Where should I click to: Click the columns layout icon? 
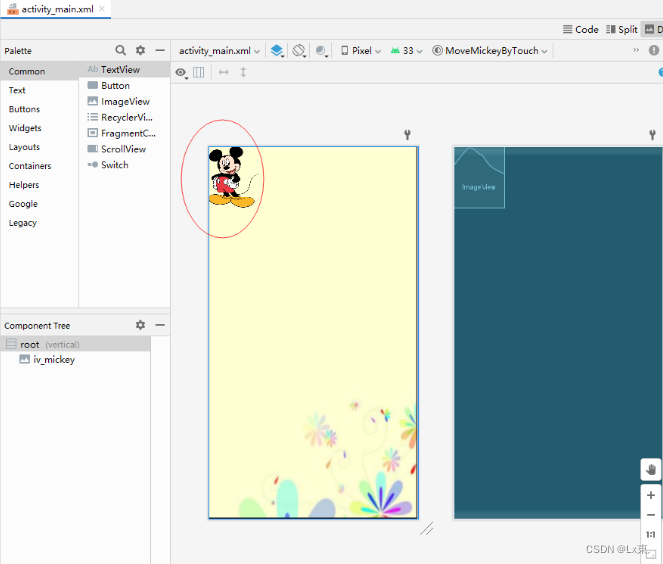coord(198,72)
